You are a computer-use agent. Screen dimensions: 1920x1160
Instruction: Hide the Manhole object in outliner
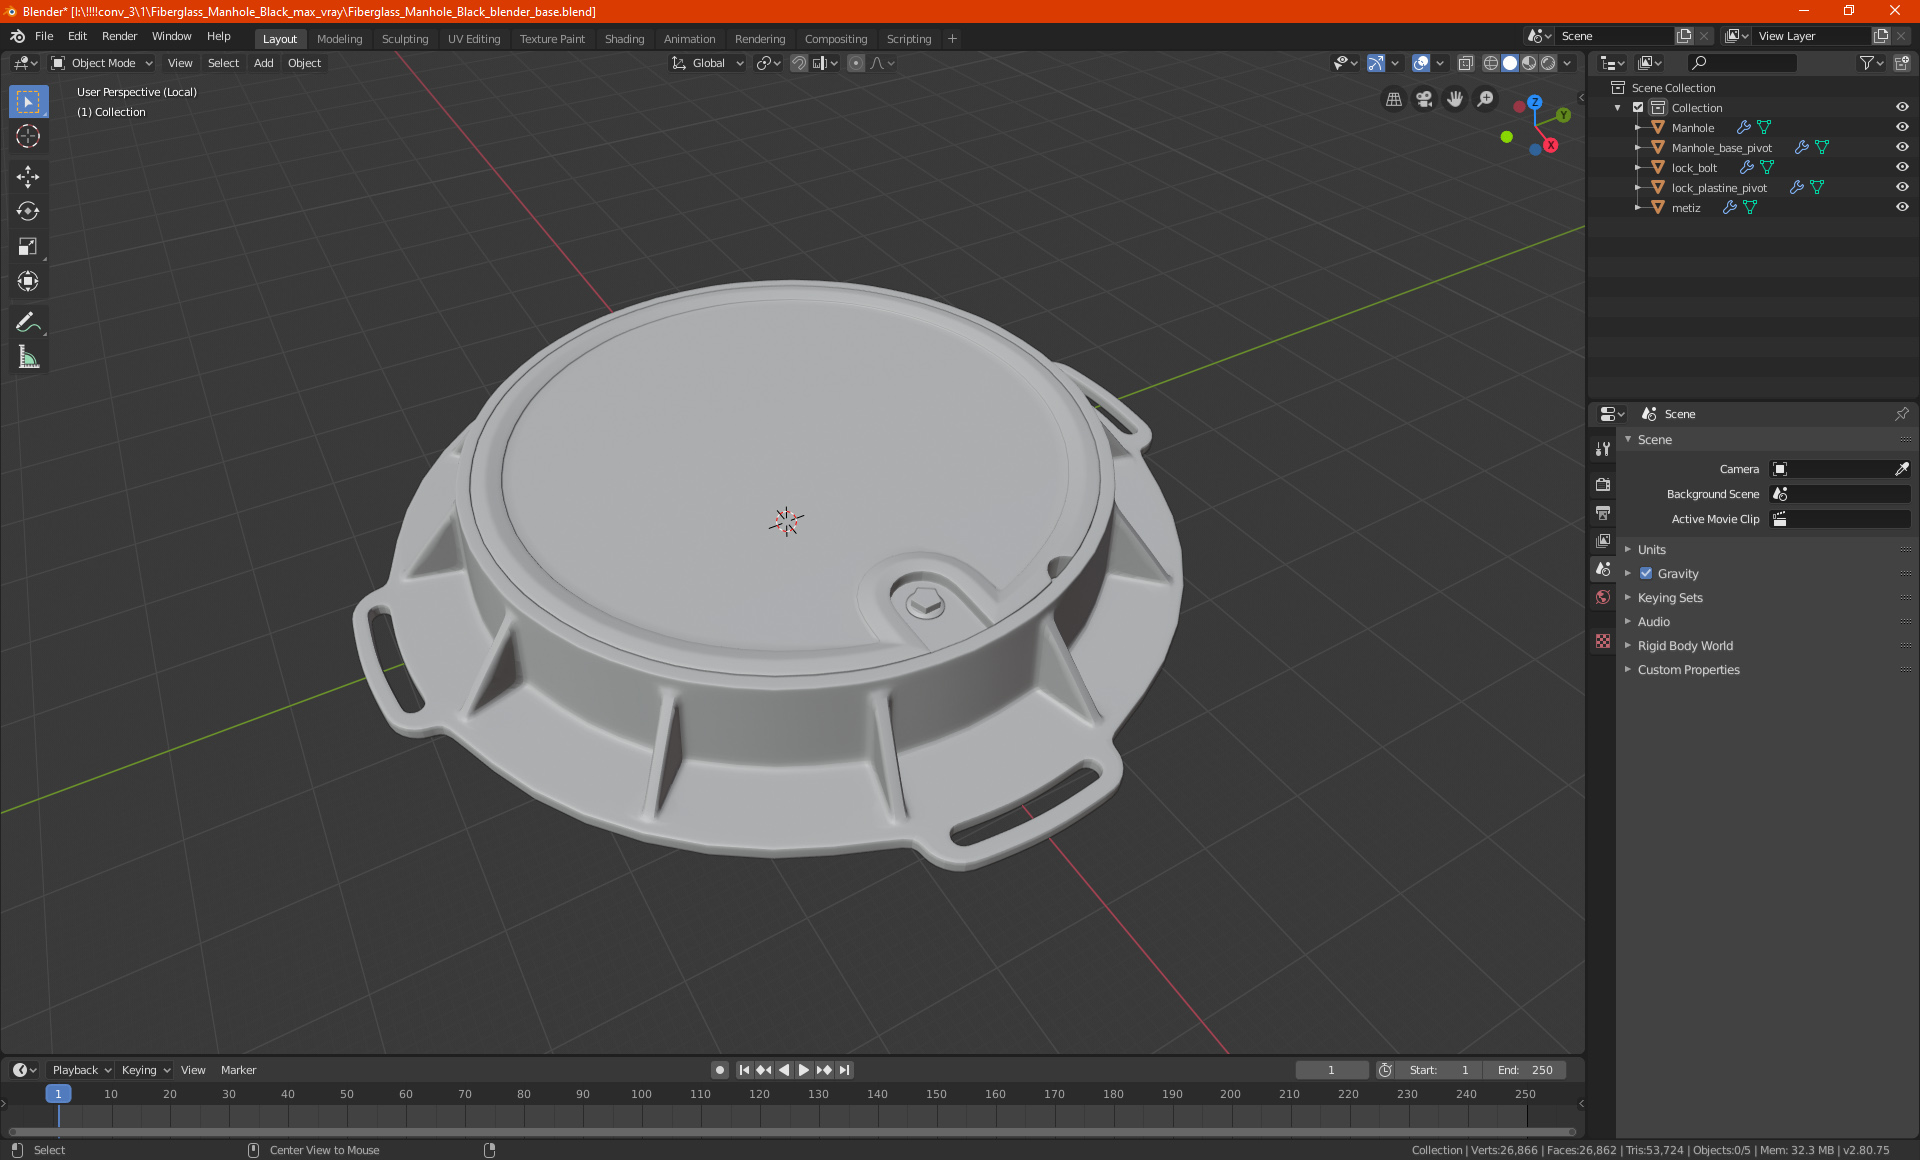tap(1902, 127)
